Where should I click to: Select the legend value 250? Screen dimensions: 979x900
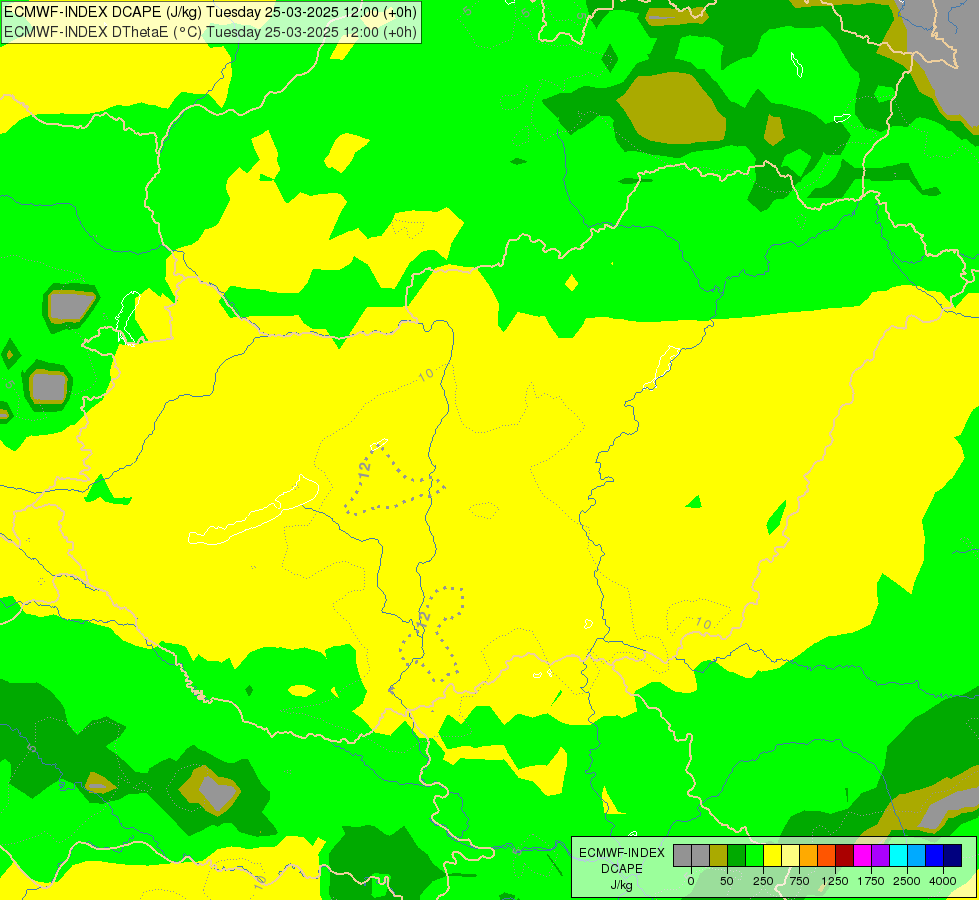[763, 881]
